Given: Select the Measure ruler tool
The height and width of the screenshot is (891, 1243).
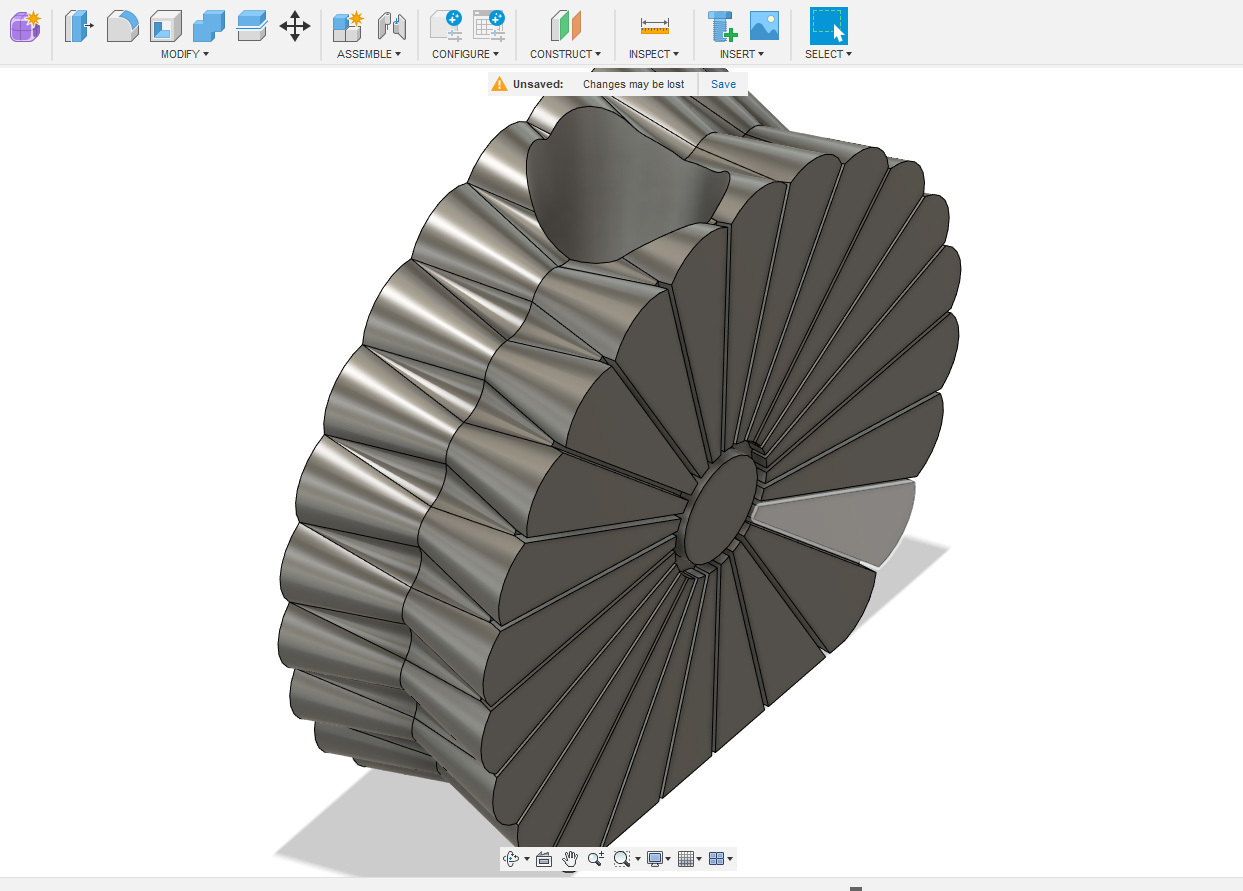Looking at the screenshot, I should point(654,26).
